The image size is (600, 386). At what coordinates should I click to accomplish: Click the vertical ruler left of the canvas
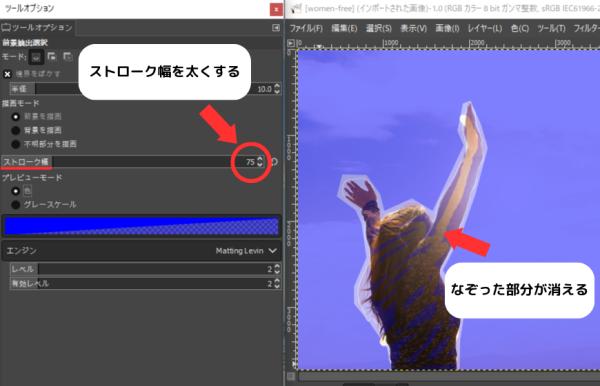(292, 210)
